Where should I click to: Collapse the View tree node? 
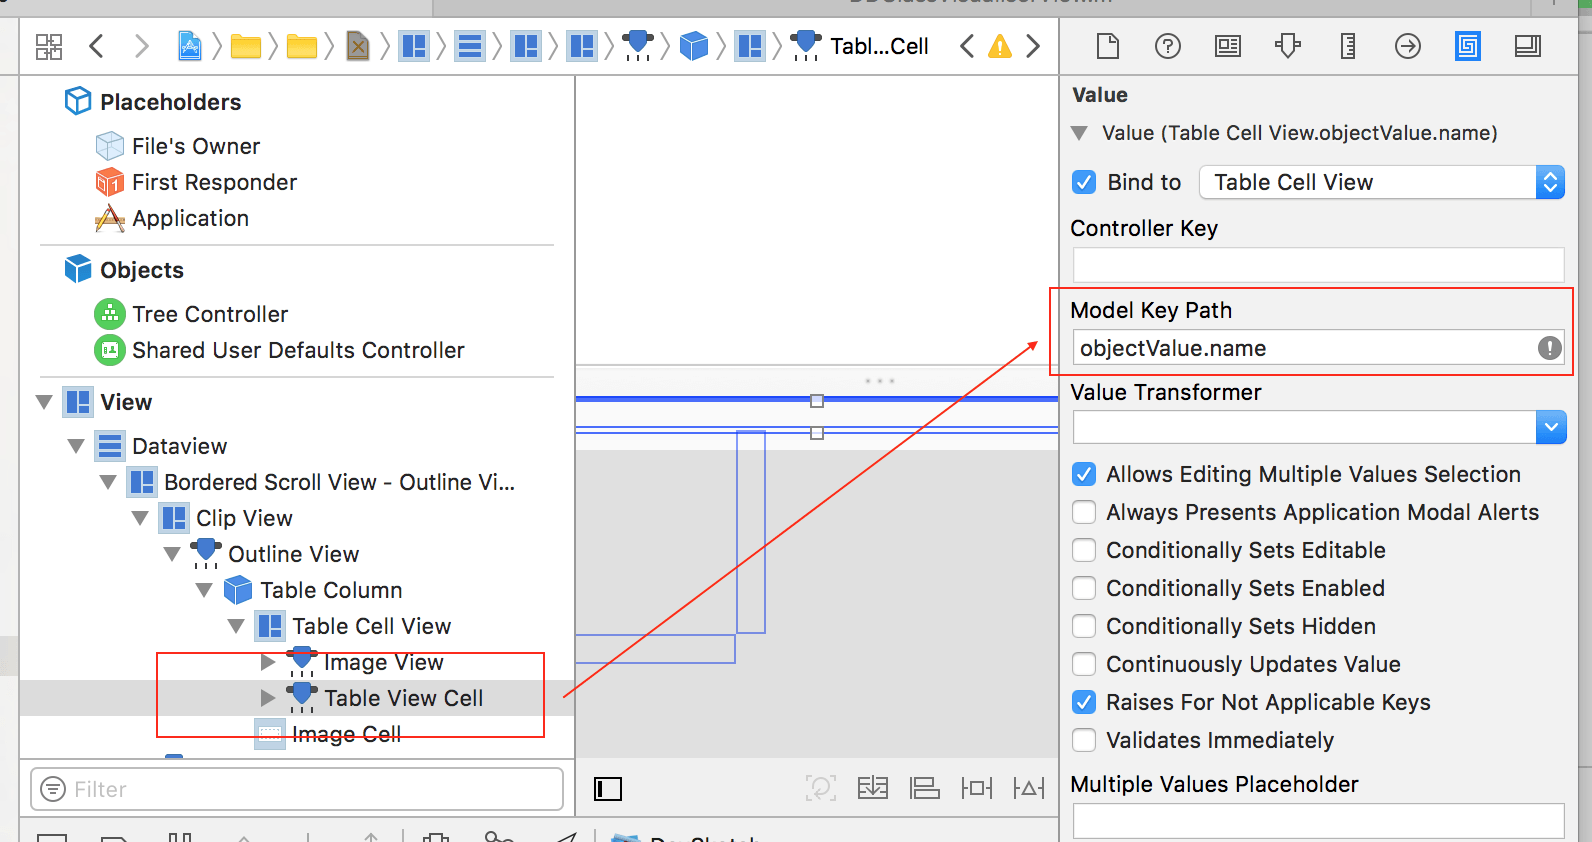pos(44,402)
